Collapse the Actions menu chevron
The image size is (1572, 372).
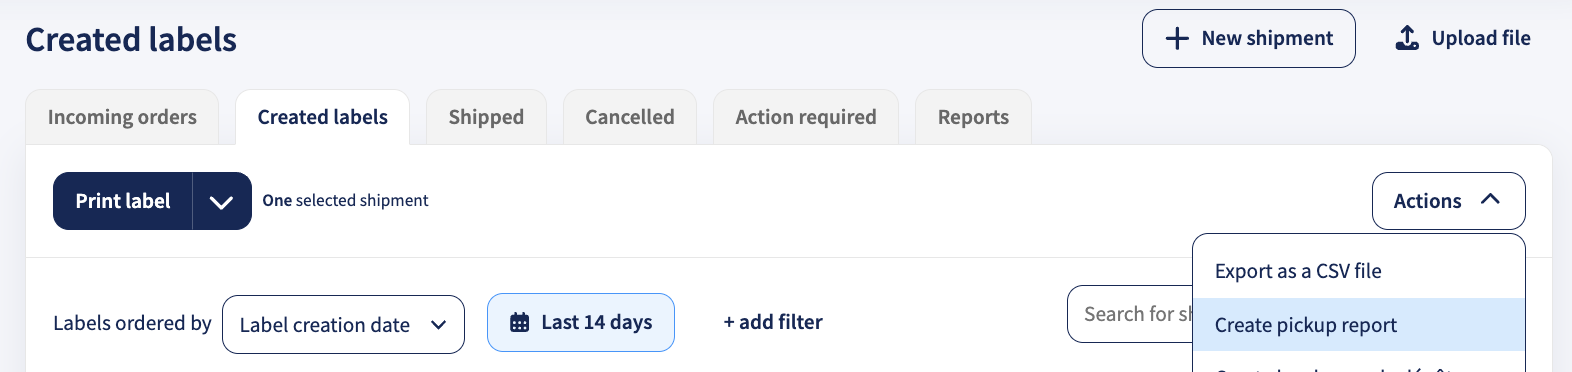coord(1490,199)
